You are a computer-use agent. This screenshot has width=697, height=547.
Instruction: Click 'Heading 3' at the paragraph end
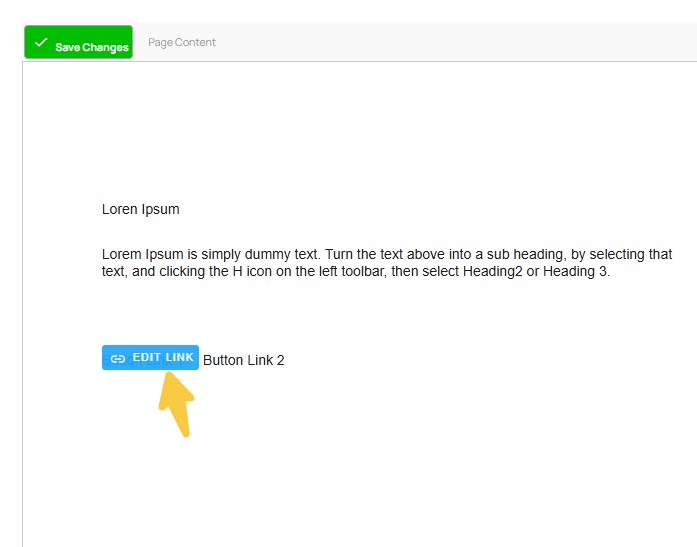coord(576,272)
